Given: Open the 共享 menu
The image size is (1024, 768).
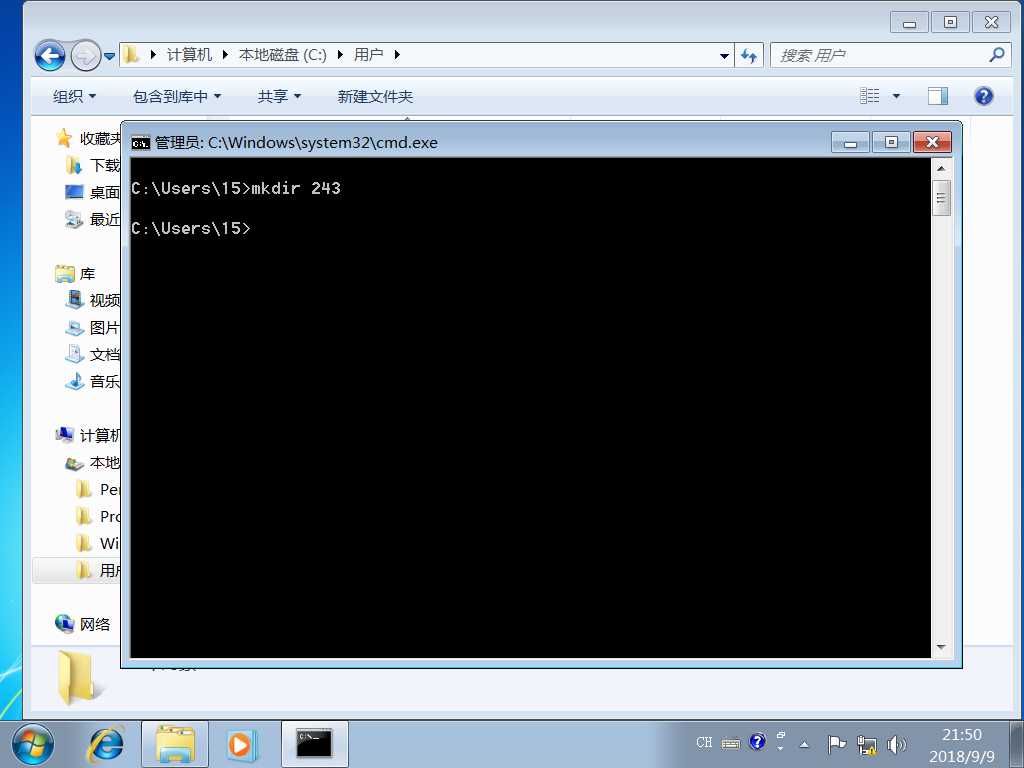Looking at the screenshot, I should (279, 97).
